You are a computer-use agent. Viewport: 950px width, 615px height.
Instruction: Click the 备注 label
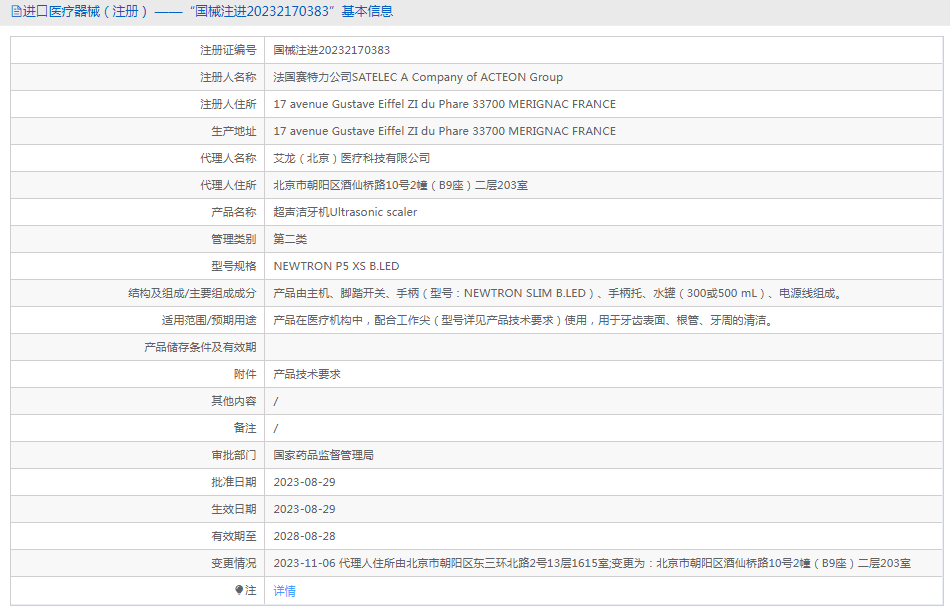click(x=245, y=428)
